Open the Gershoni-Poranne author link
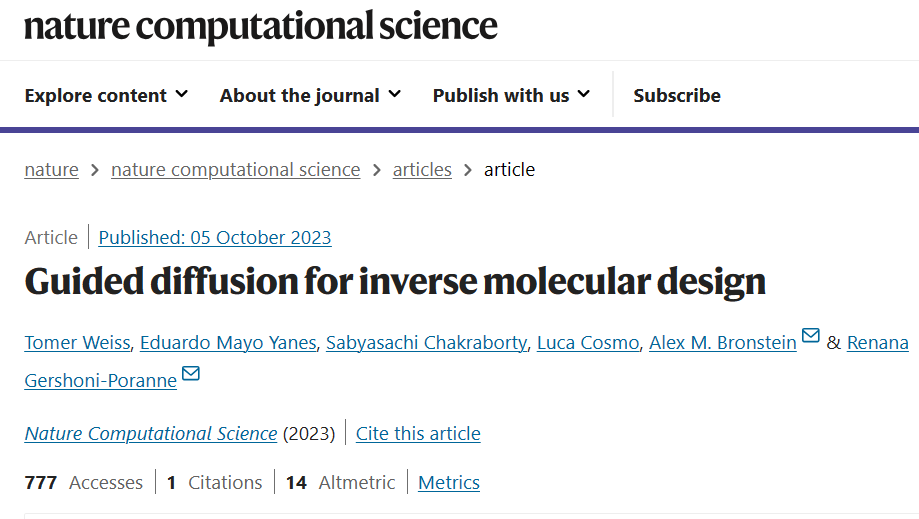The height and width of the screenshot is (519, 919). (x=101, y=381)
